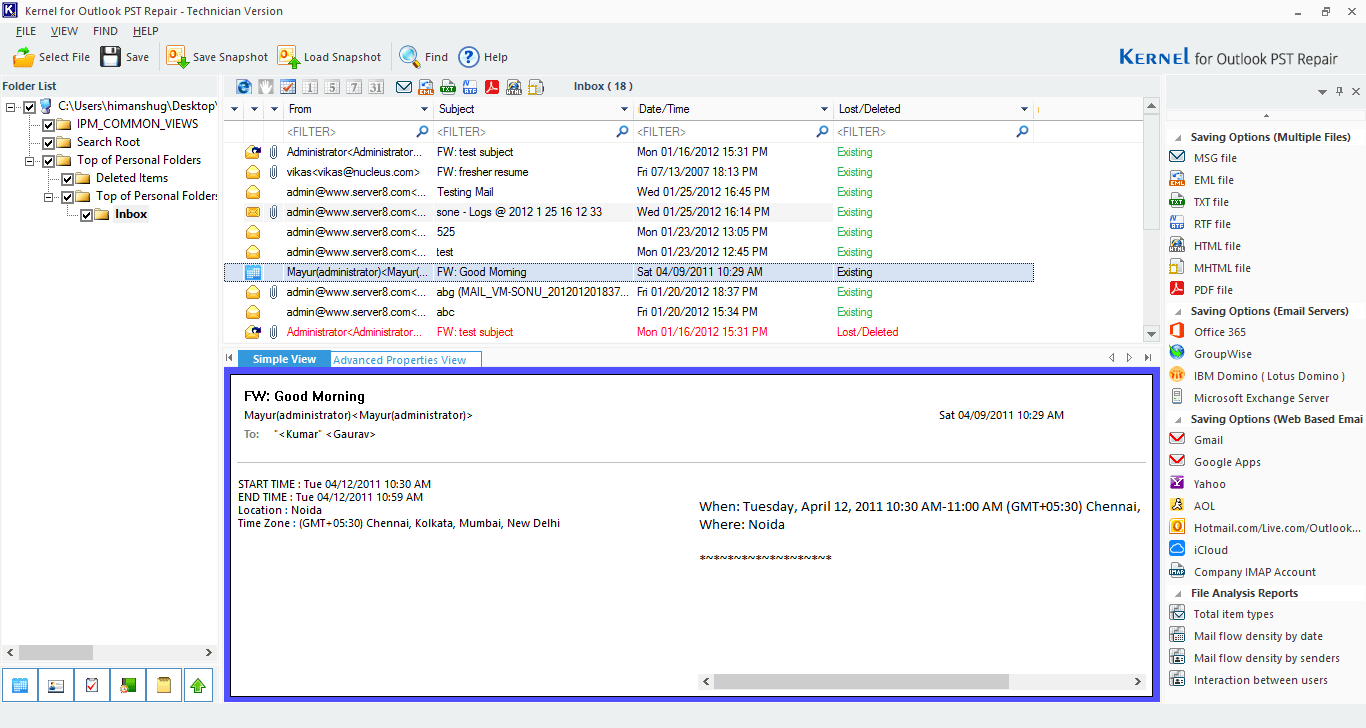
Task: Select the Find tool in the top toolbar
Action: pos(420,57)
